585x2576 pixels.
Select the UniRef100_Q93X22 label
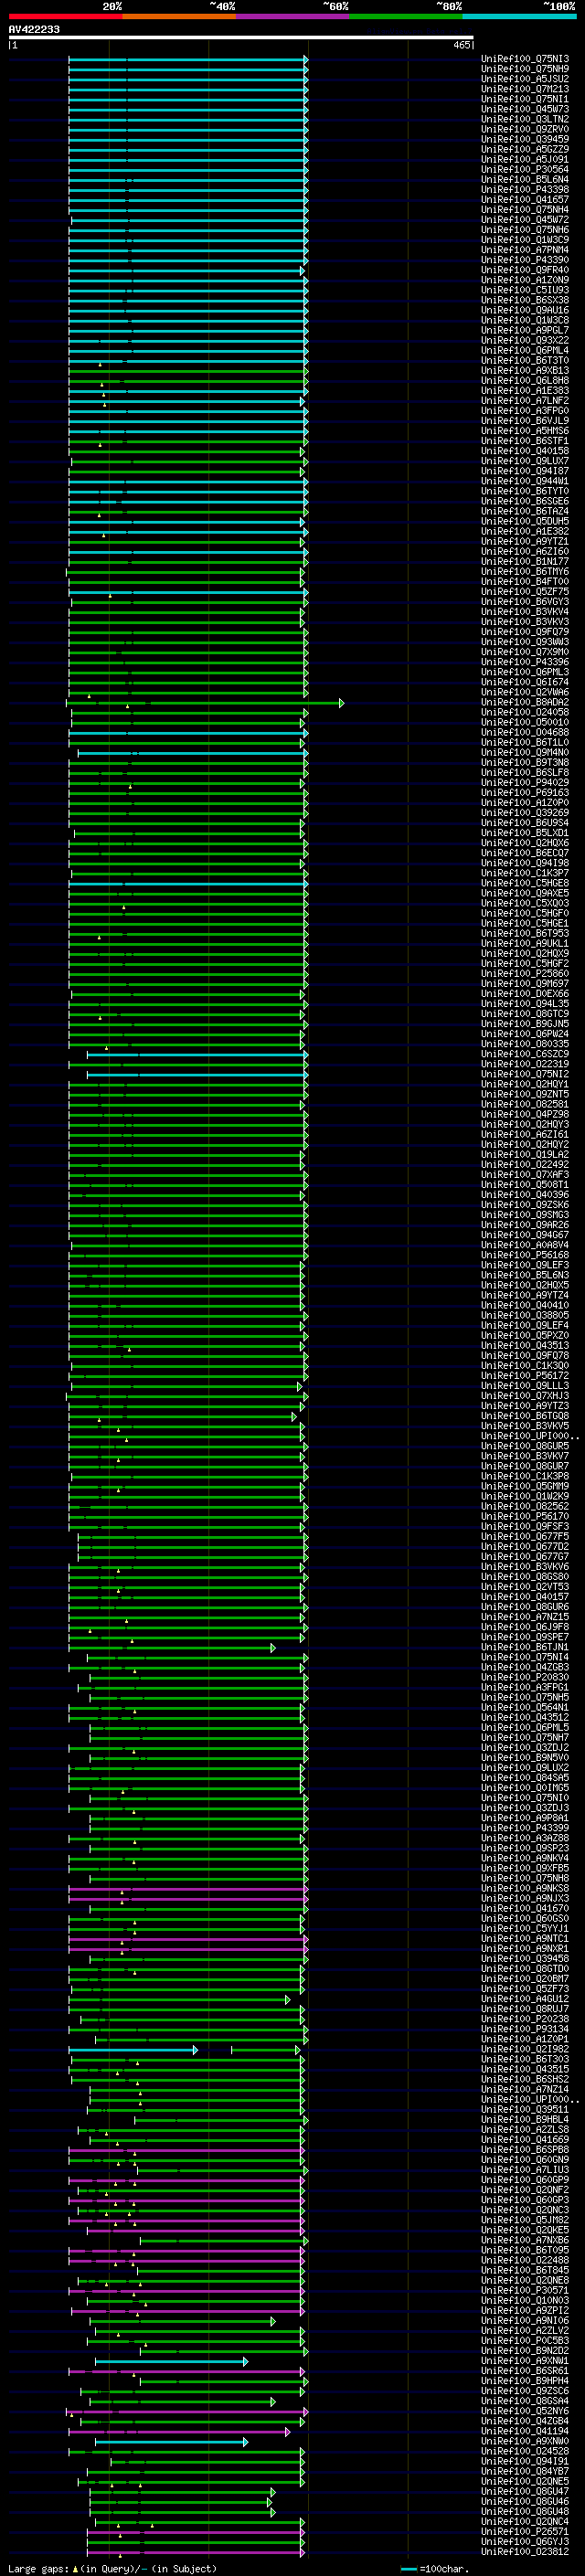click(525, 340)
